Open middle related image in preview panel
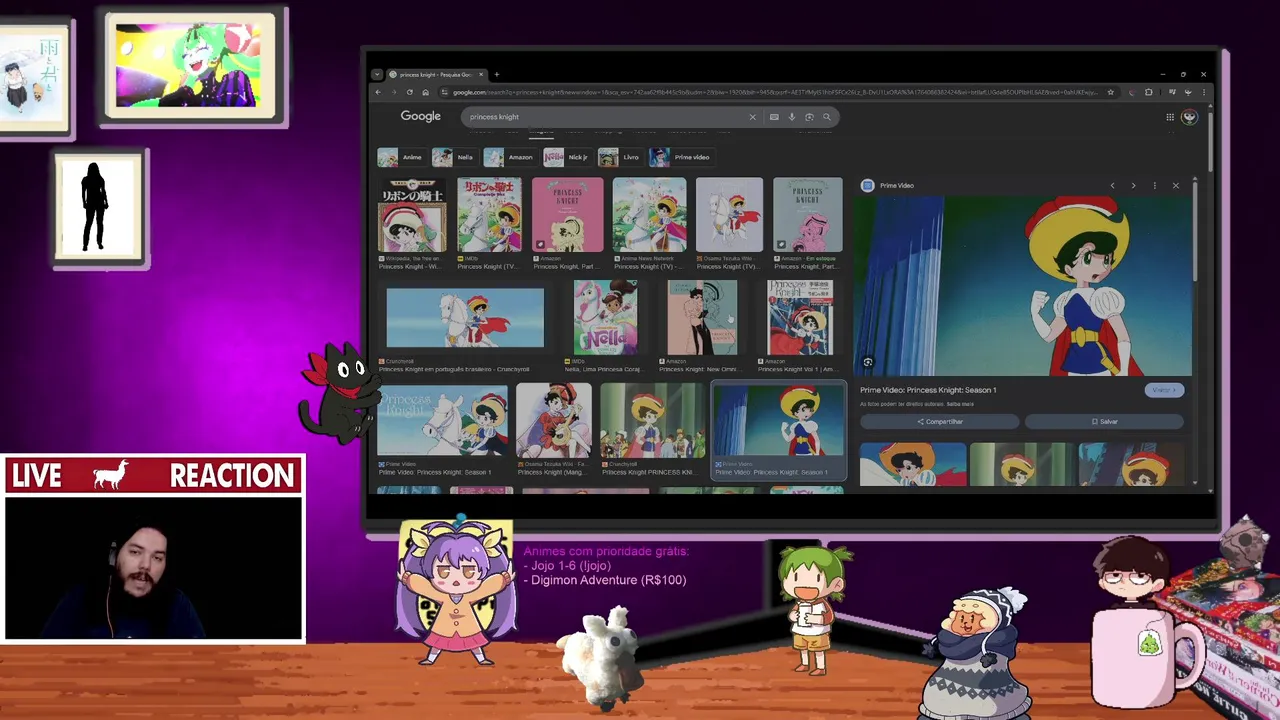Viewport: 1280px width, 720px height. point(1021,464)
